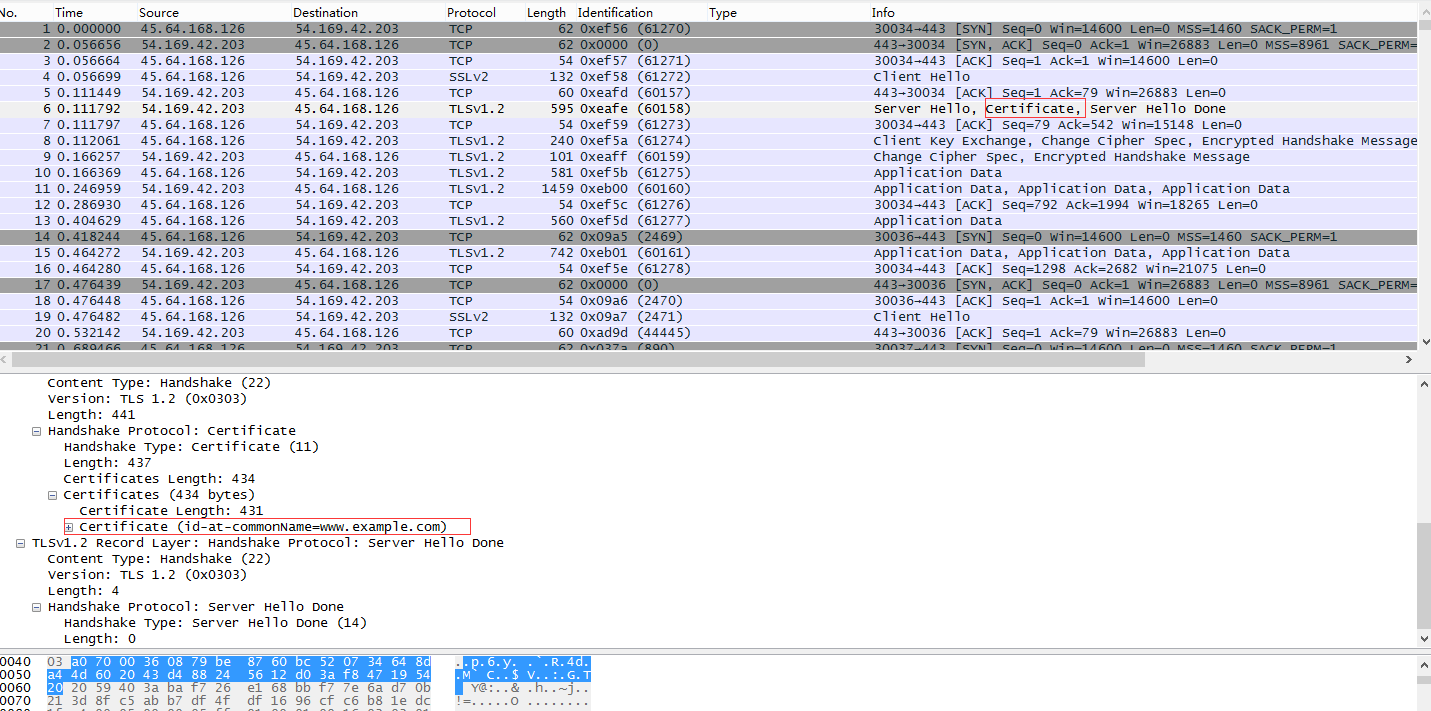Viewport: 1431px width, 711px height.
Task: Select packet 14 SYN from port 30036
Action: (x=708, y=237)
